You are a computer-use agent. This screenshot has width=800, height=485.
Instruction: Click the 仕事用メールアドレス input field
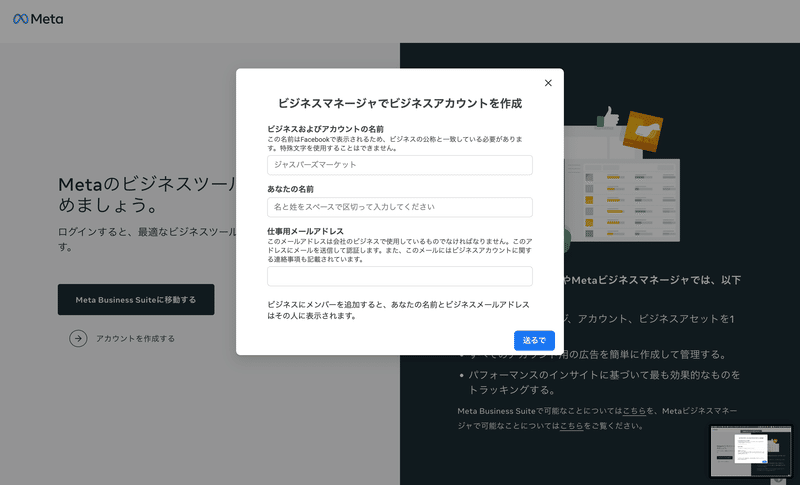pos(399,276)
